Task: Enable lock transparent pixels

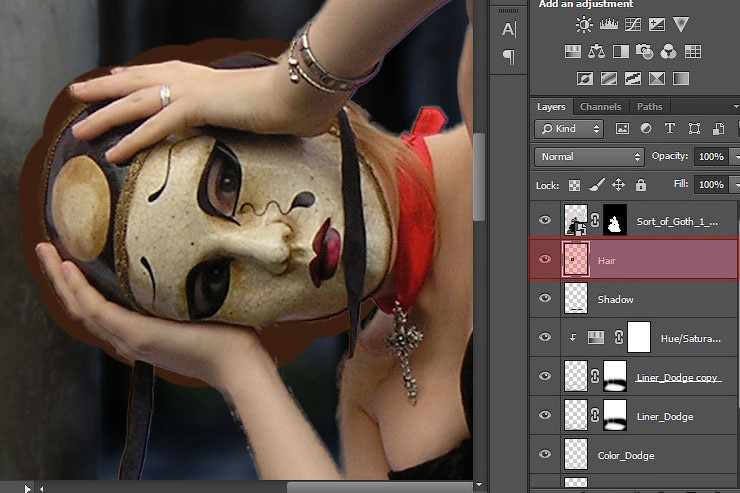Action: pos(575,185)
